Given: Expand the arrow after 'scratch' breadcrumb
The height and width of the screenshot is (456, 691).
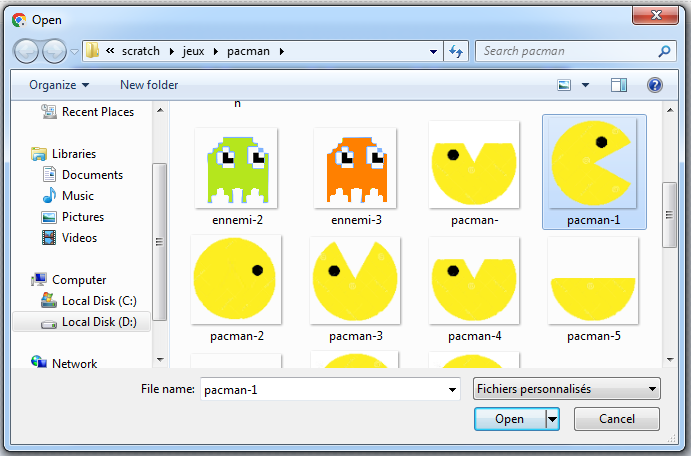Looking at the screenshot, I should click(172, 52).
